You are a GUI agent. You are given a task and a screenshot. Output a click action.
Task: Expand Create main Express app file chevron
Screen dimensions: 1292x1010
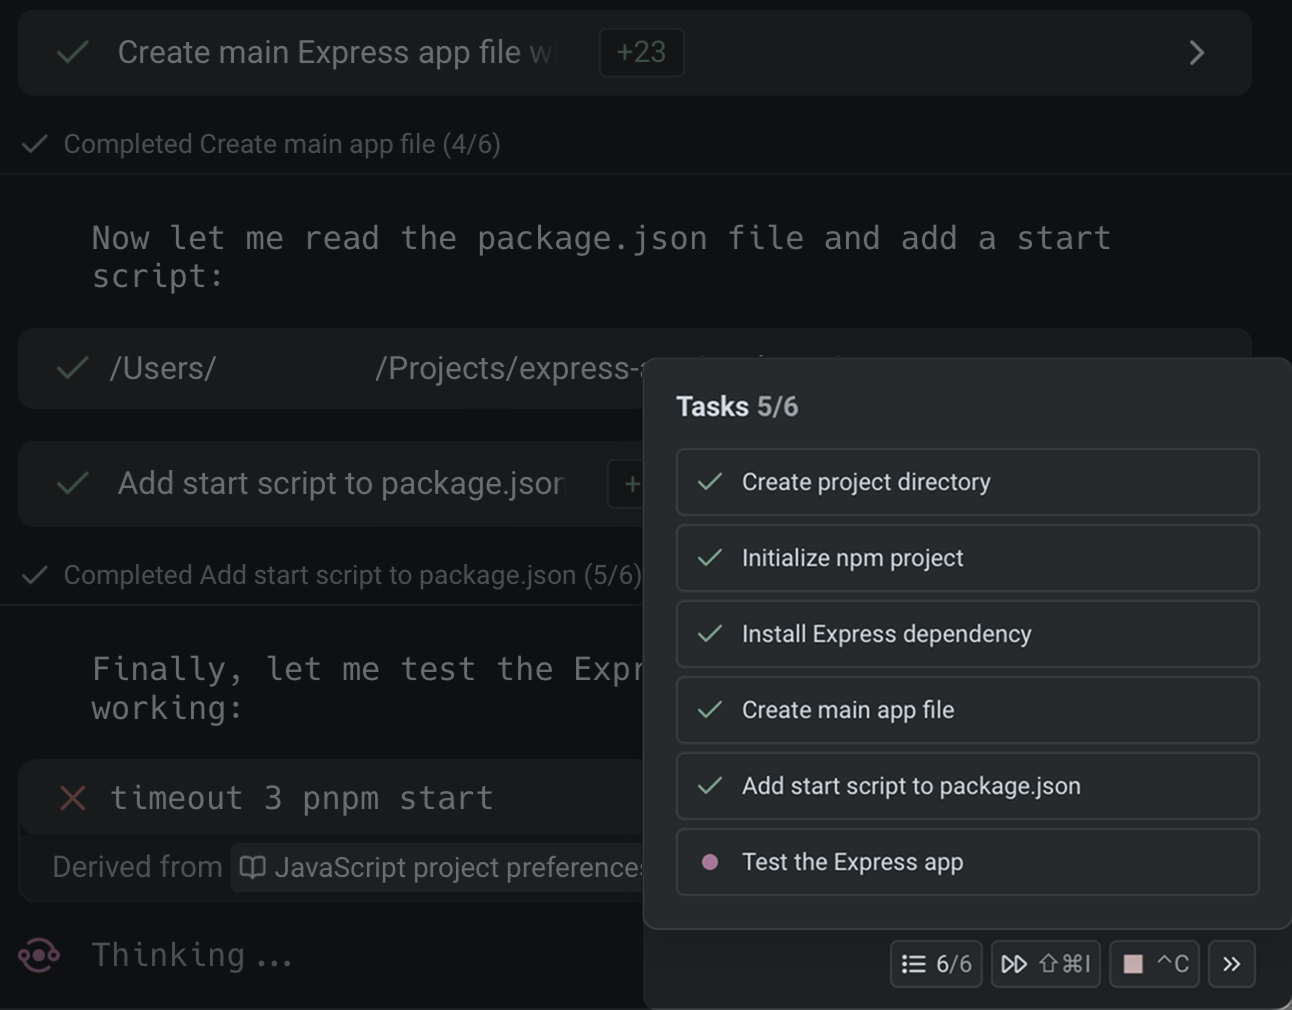pos(1196,53)
